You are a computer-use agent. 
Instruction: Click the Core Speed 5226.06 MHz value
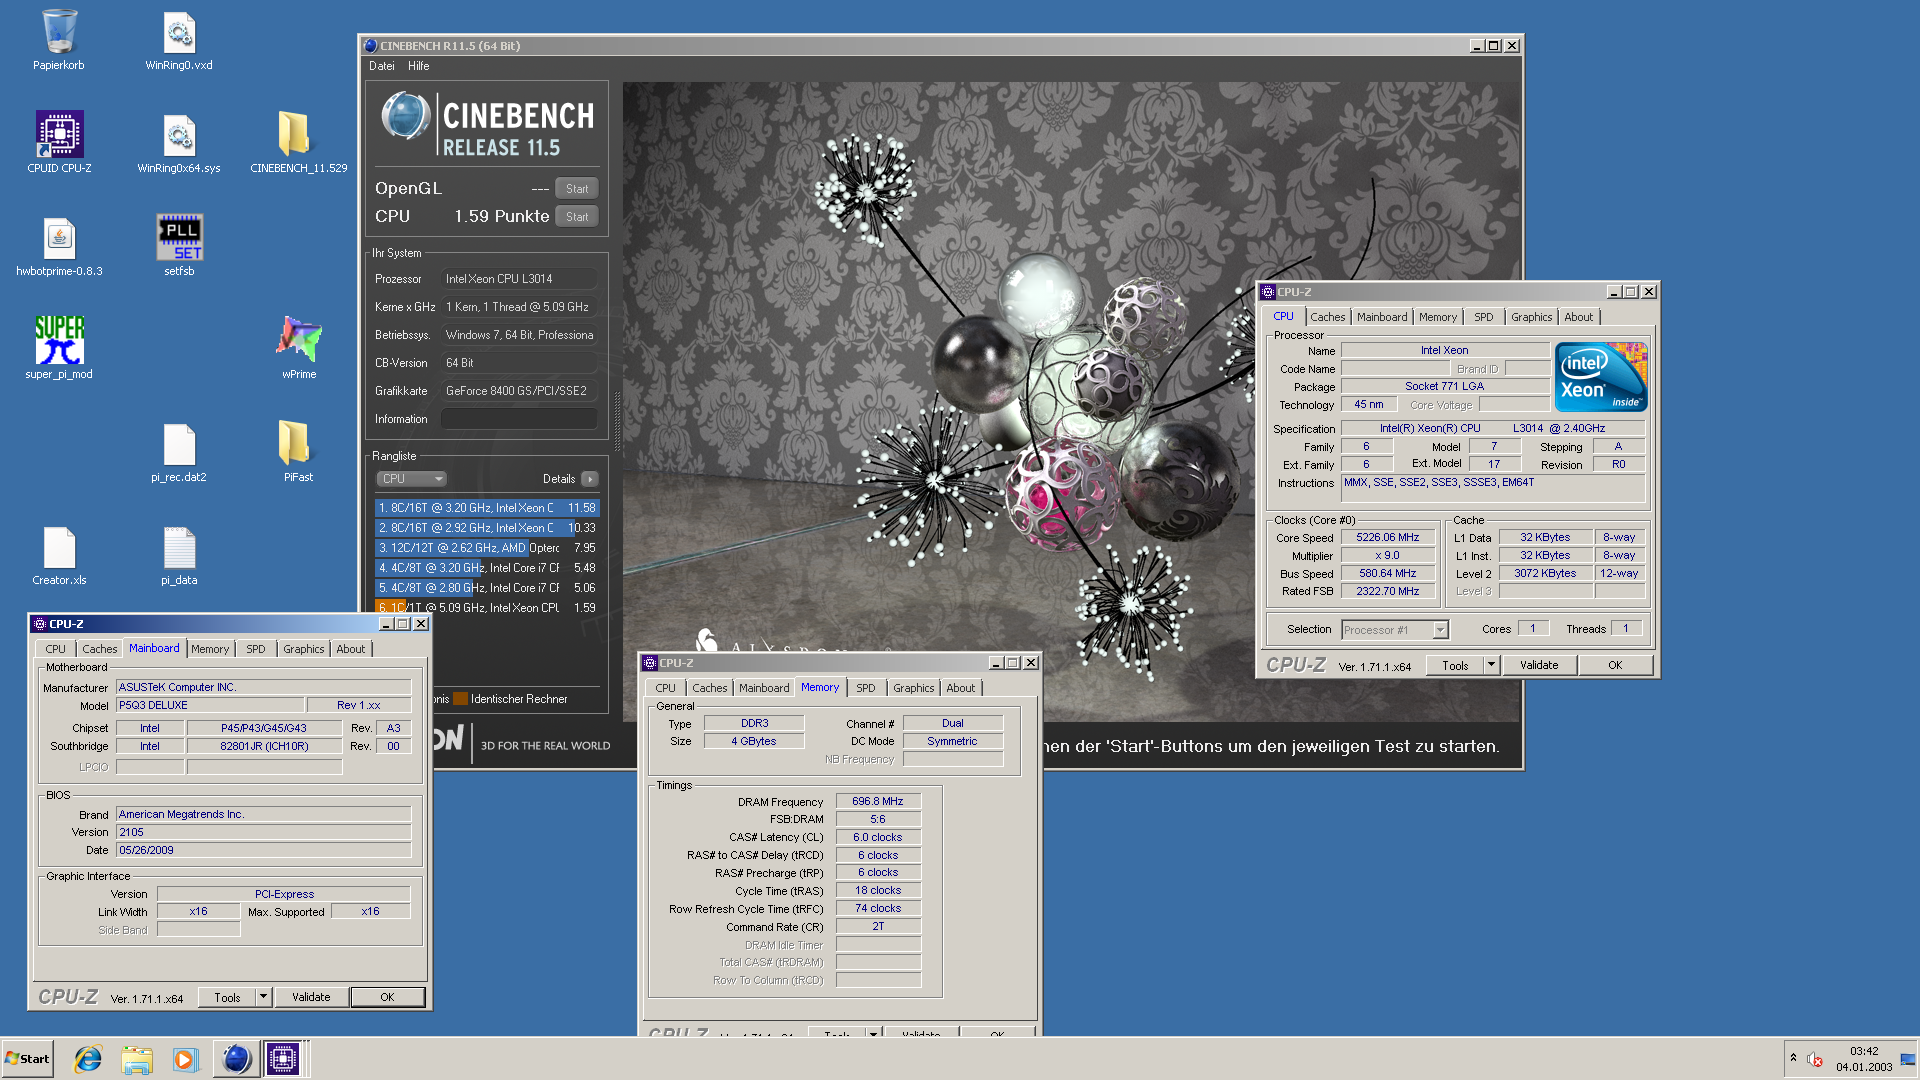[1388, 538]
